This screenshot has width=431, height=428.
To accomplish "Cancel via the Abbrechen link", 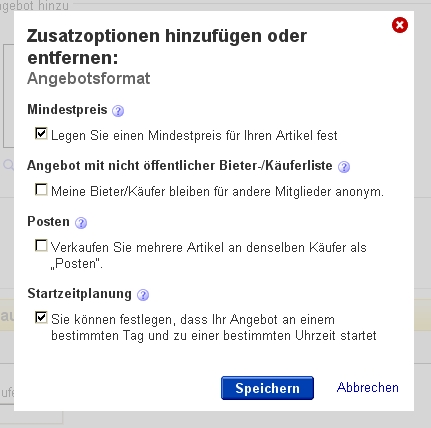I will pyautogui.click(x=368, y=387).
